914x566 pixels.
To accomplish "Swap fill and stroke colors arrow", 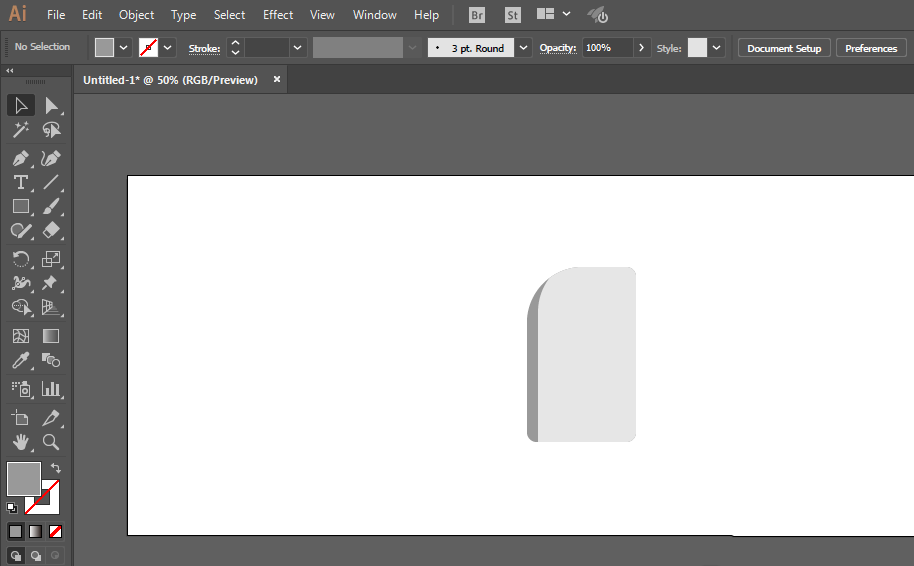I will (x=56, y=467).
